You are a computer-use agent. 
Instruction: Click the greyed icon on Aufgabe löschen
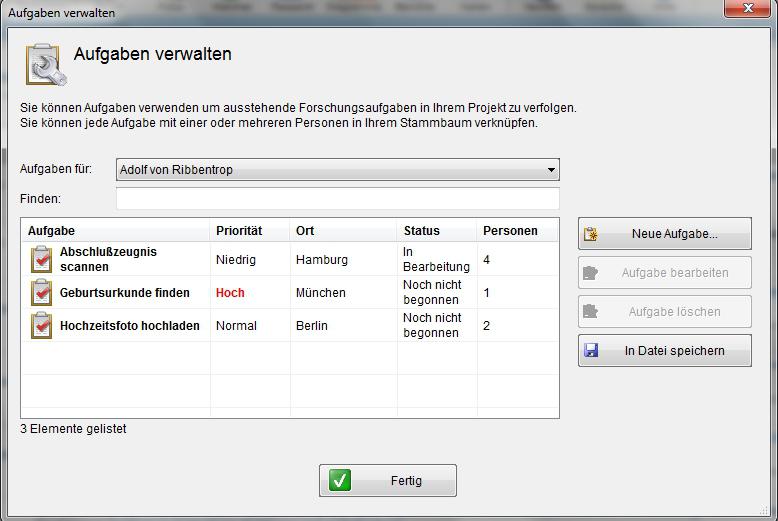point(590,312)
